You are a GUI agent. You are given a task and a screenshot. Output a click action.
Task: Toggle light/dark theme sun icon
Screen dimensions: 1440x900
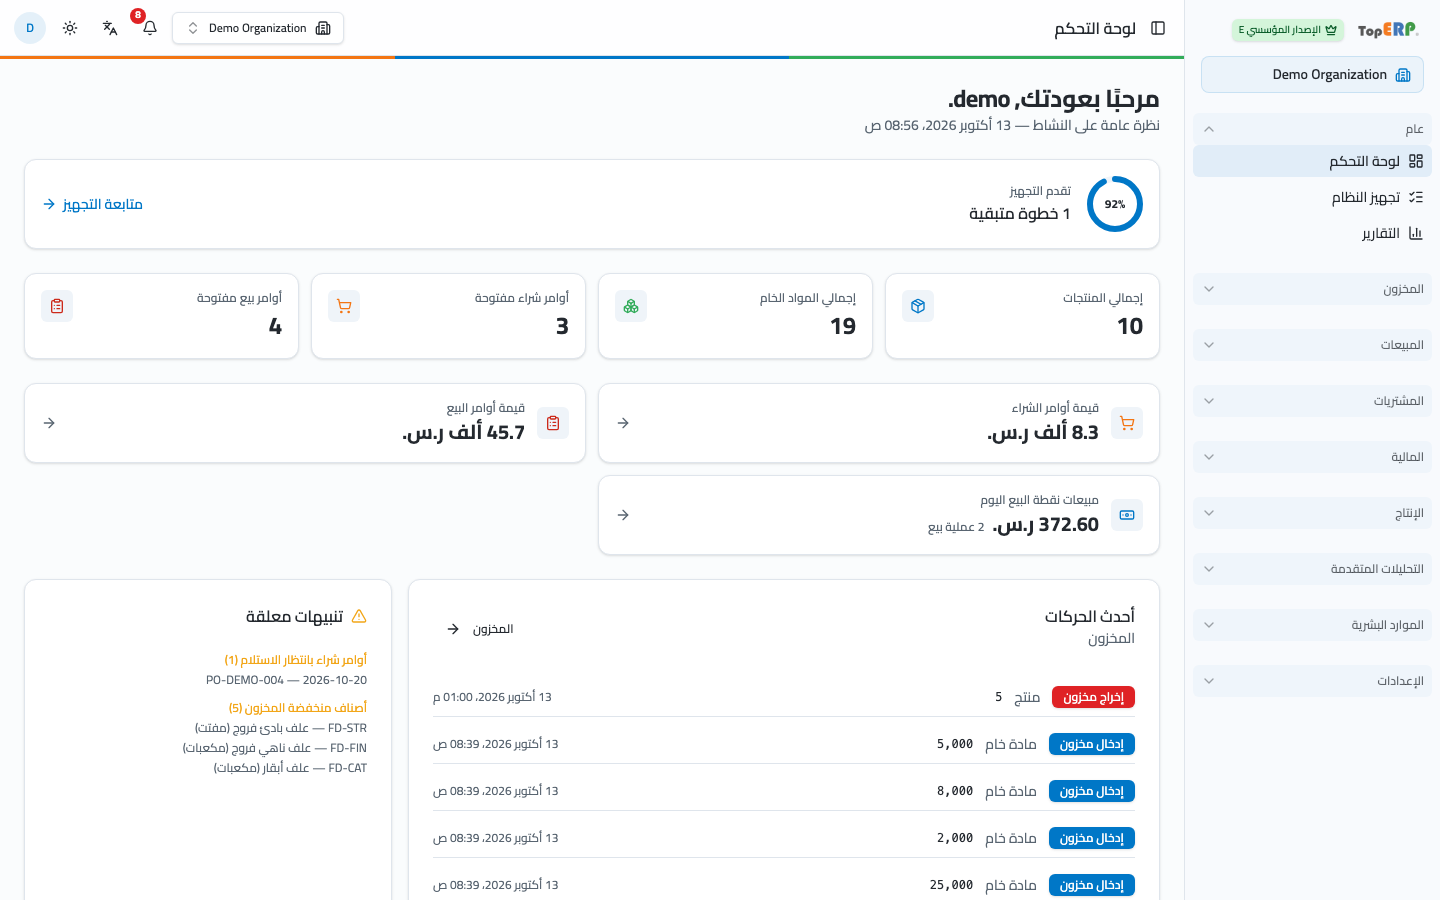[x=70, y=28]
